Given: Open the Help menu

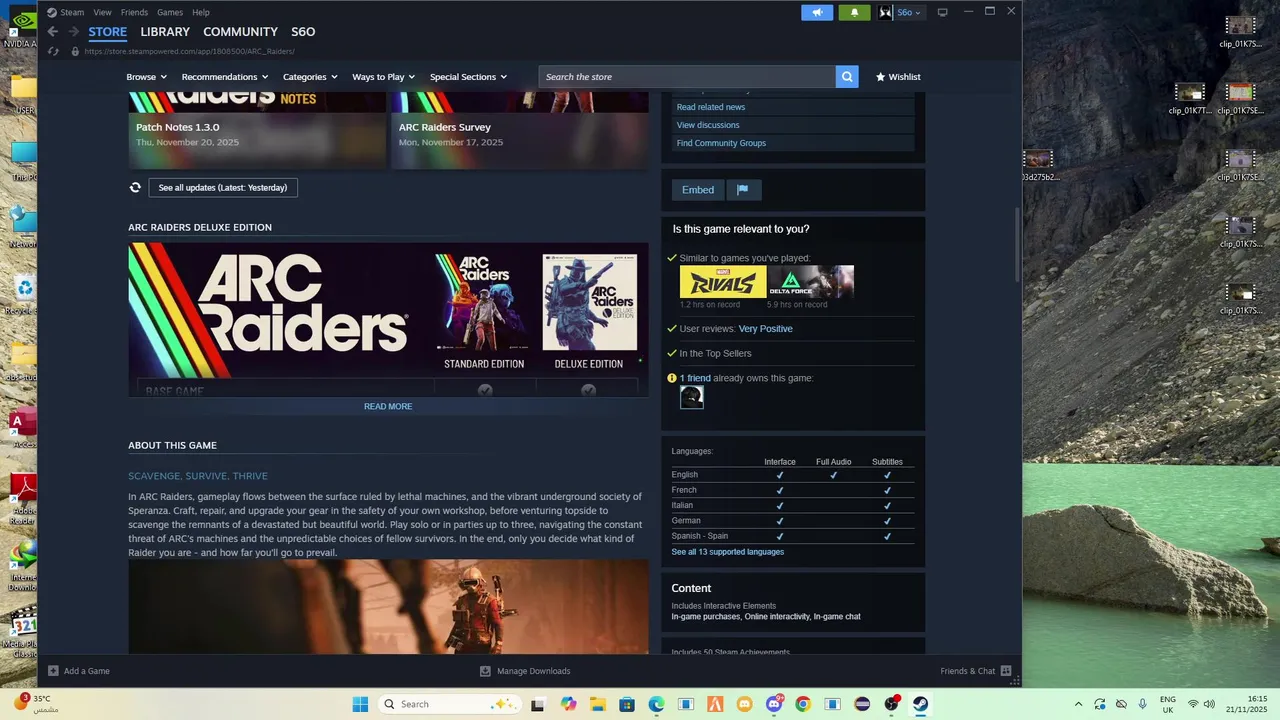Looking at the screenshot, I should (201, 12).
